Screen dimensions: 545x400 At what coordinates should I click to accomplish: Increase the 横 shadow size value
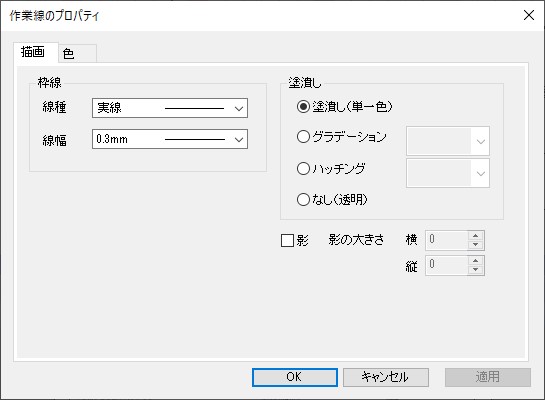pyautogui.click(x=476, y=236)
